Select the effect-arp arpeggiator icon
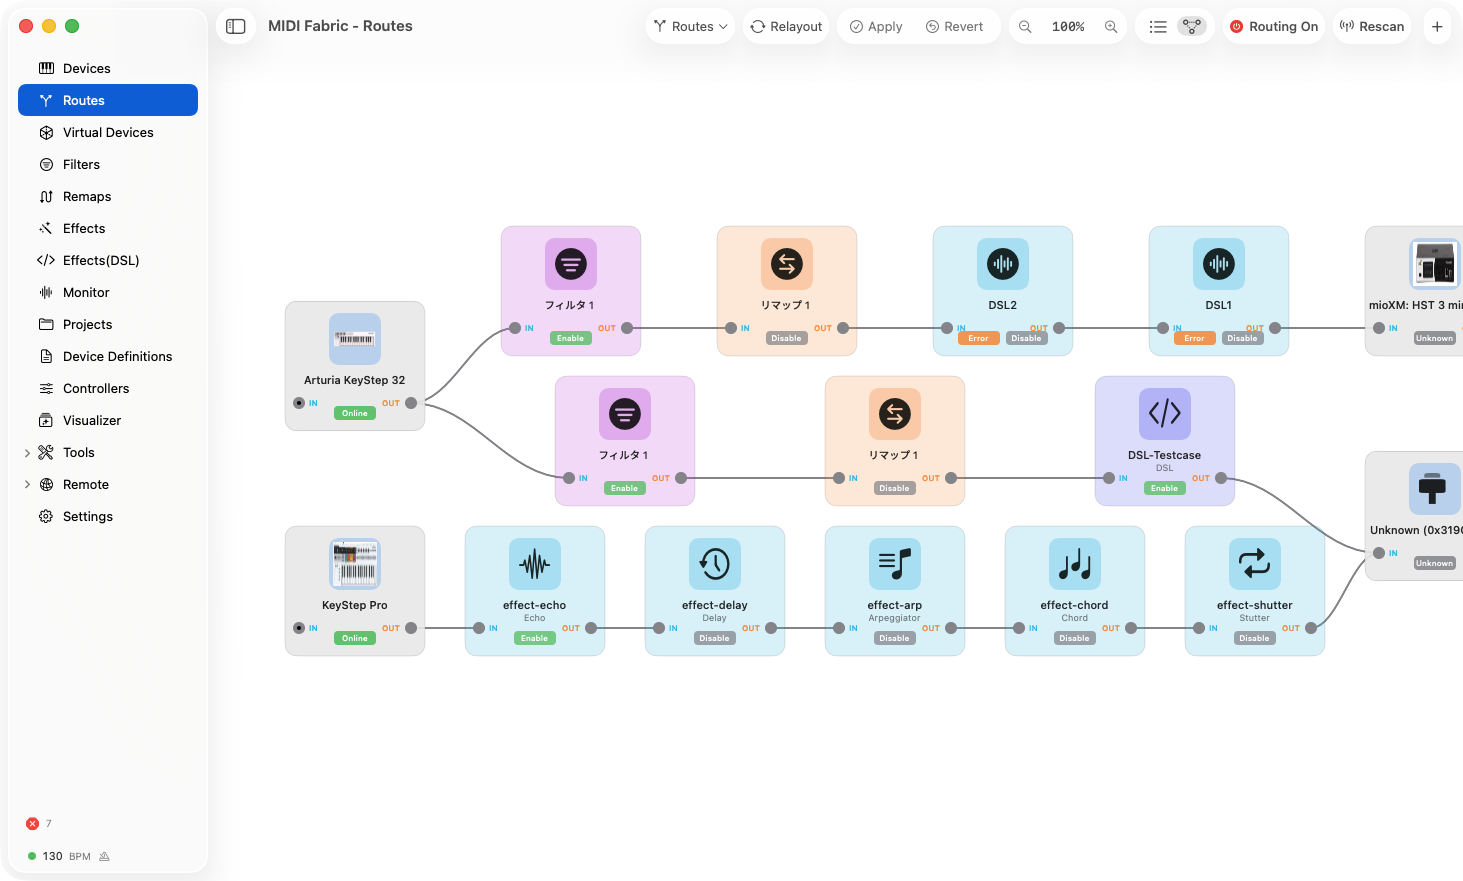 (x=895, y=564)
